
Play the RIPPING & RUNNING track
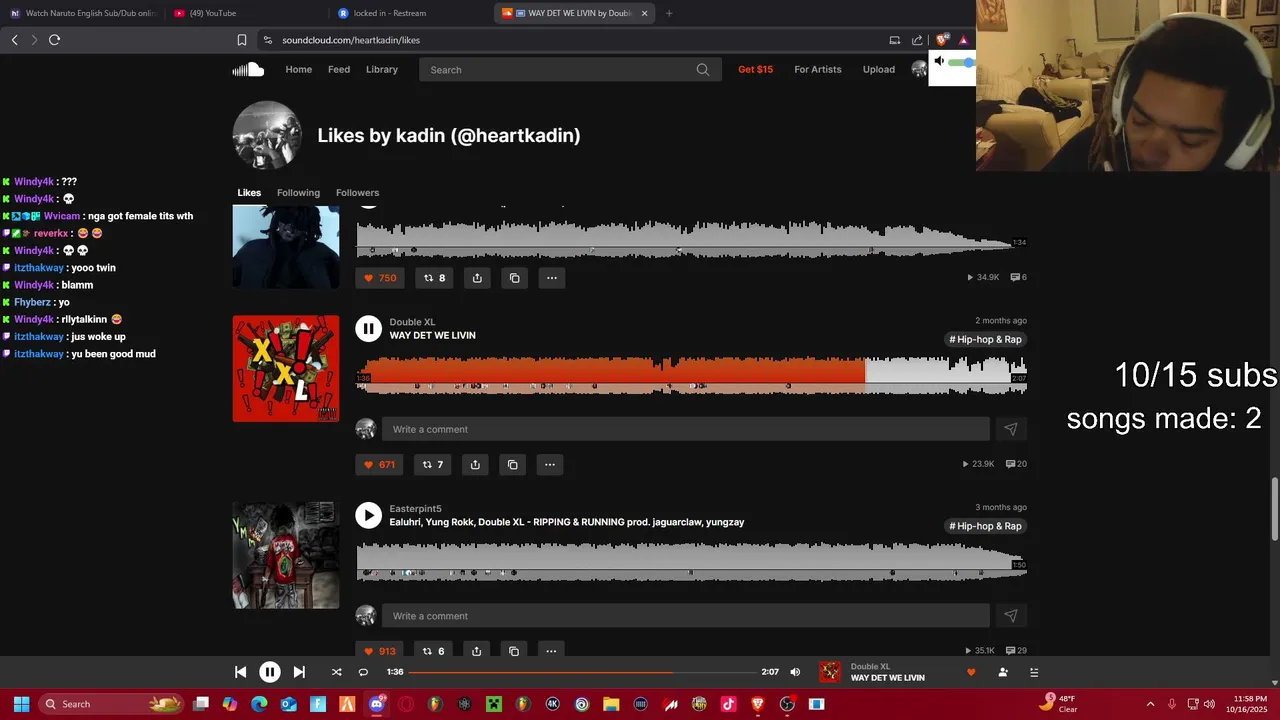[368, 515]
